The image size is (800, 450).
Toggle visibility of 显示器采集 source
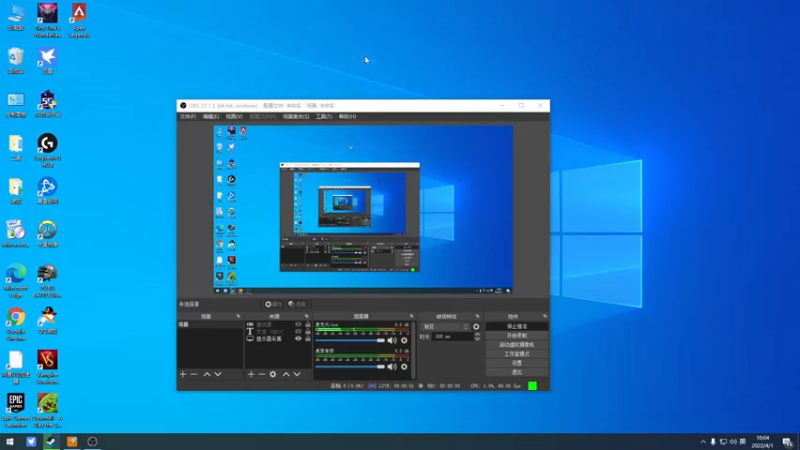pos(298,339)
